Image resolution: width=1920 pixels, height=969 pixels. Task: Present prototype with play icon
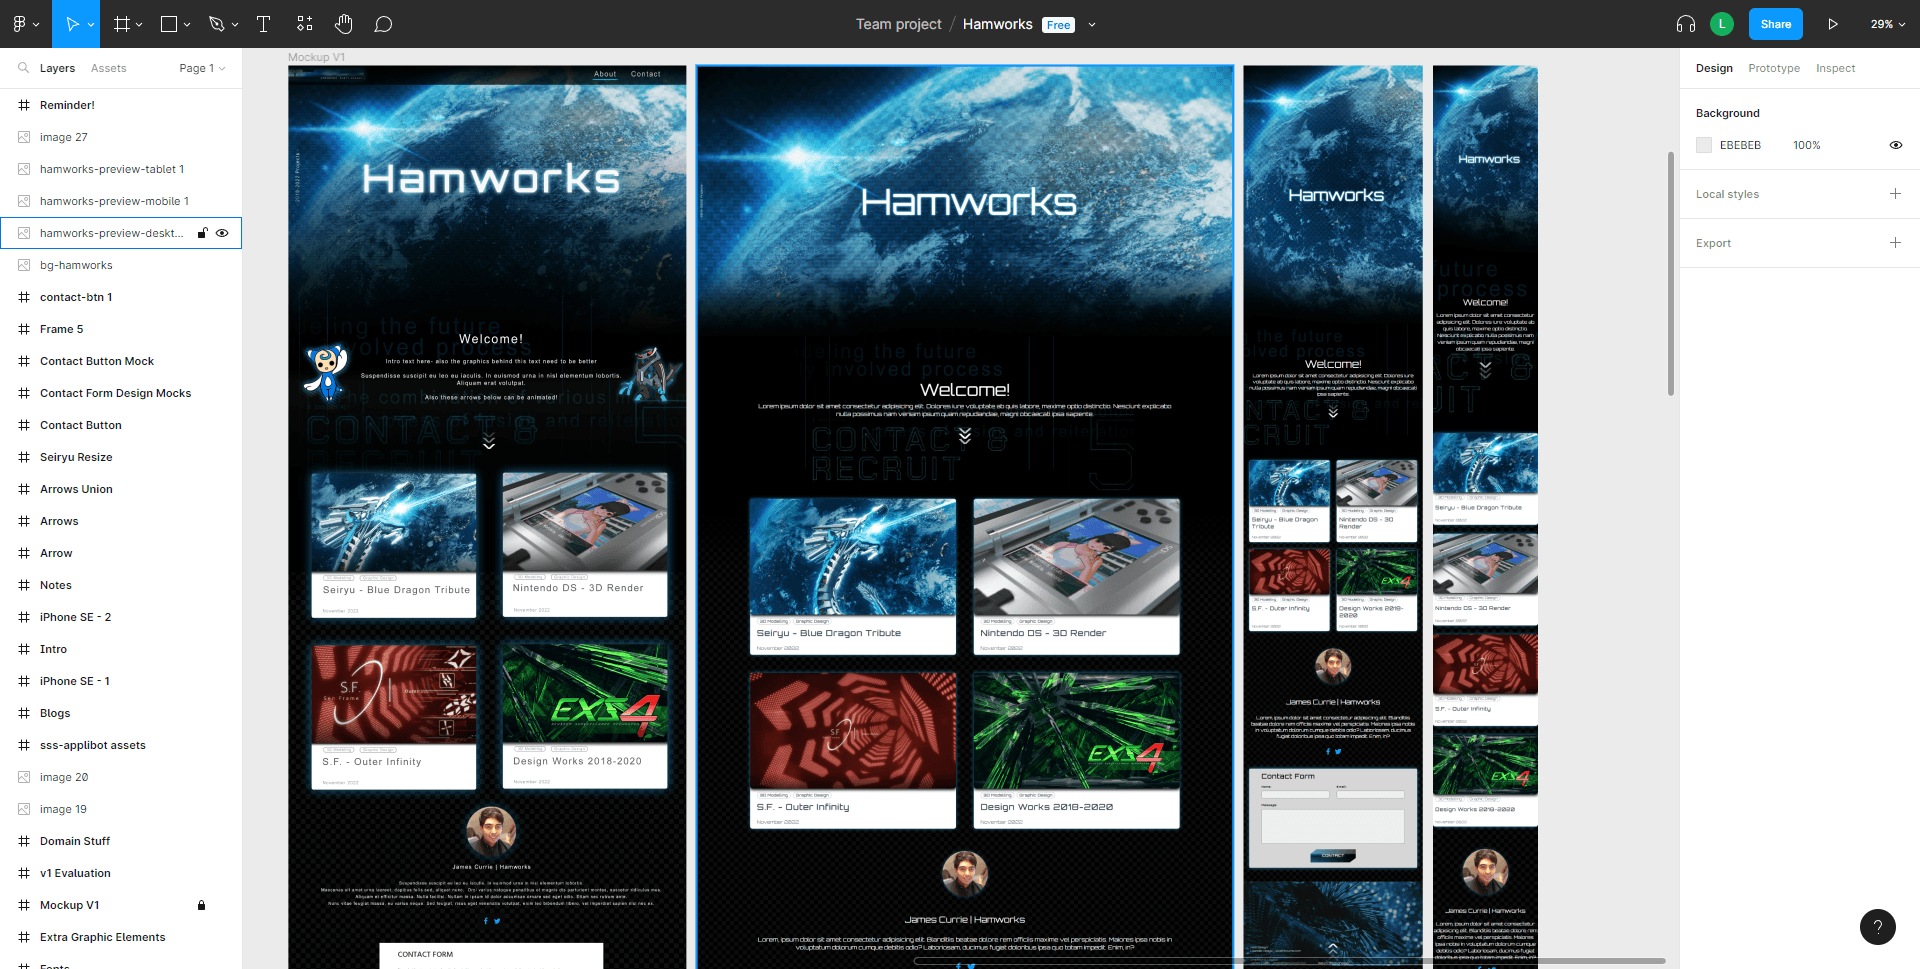tap(1833, 24)
